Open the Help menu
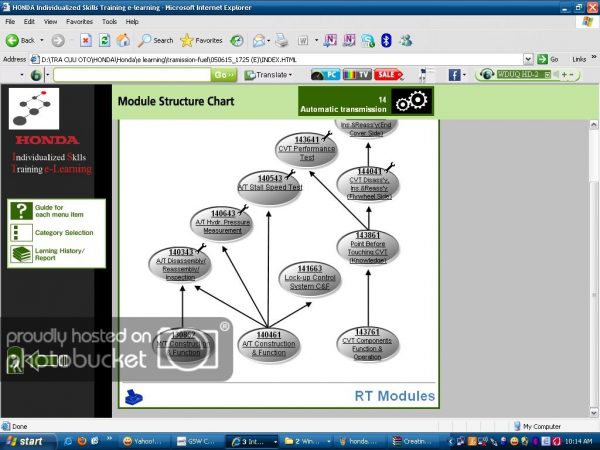Image resolution: width=600 pixels, height=450 pixels. 132,21
